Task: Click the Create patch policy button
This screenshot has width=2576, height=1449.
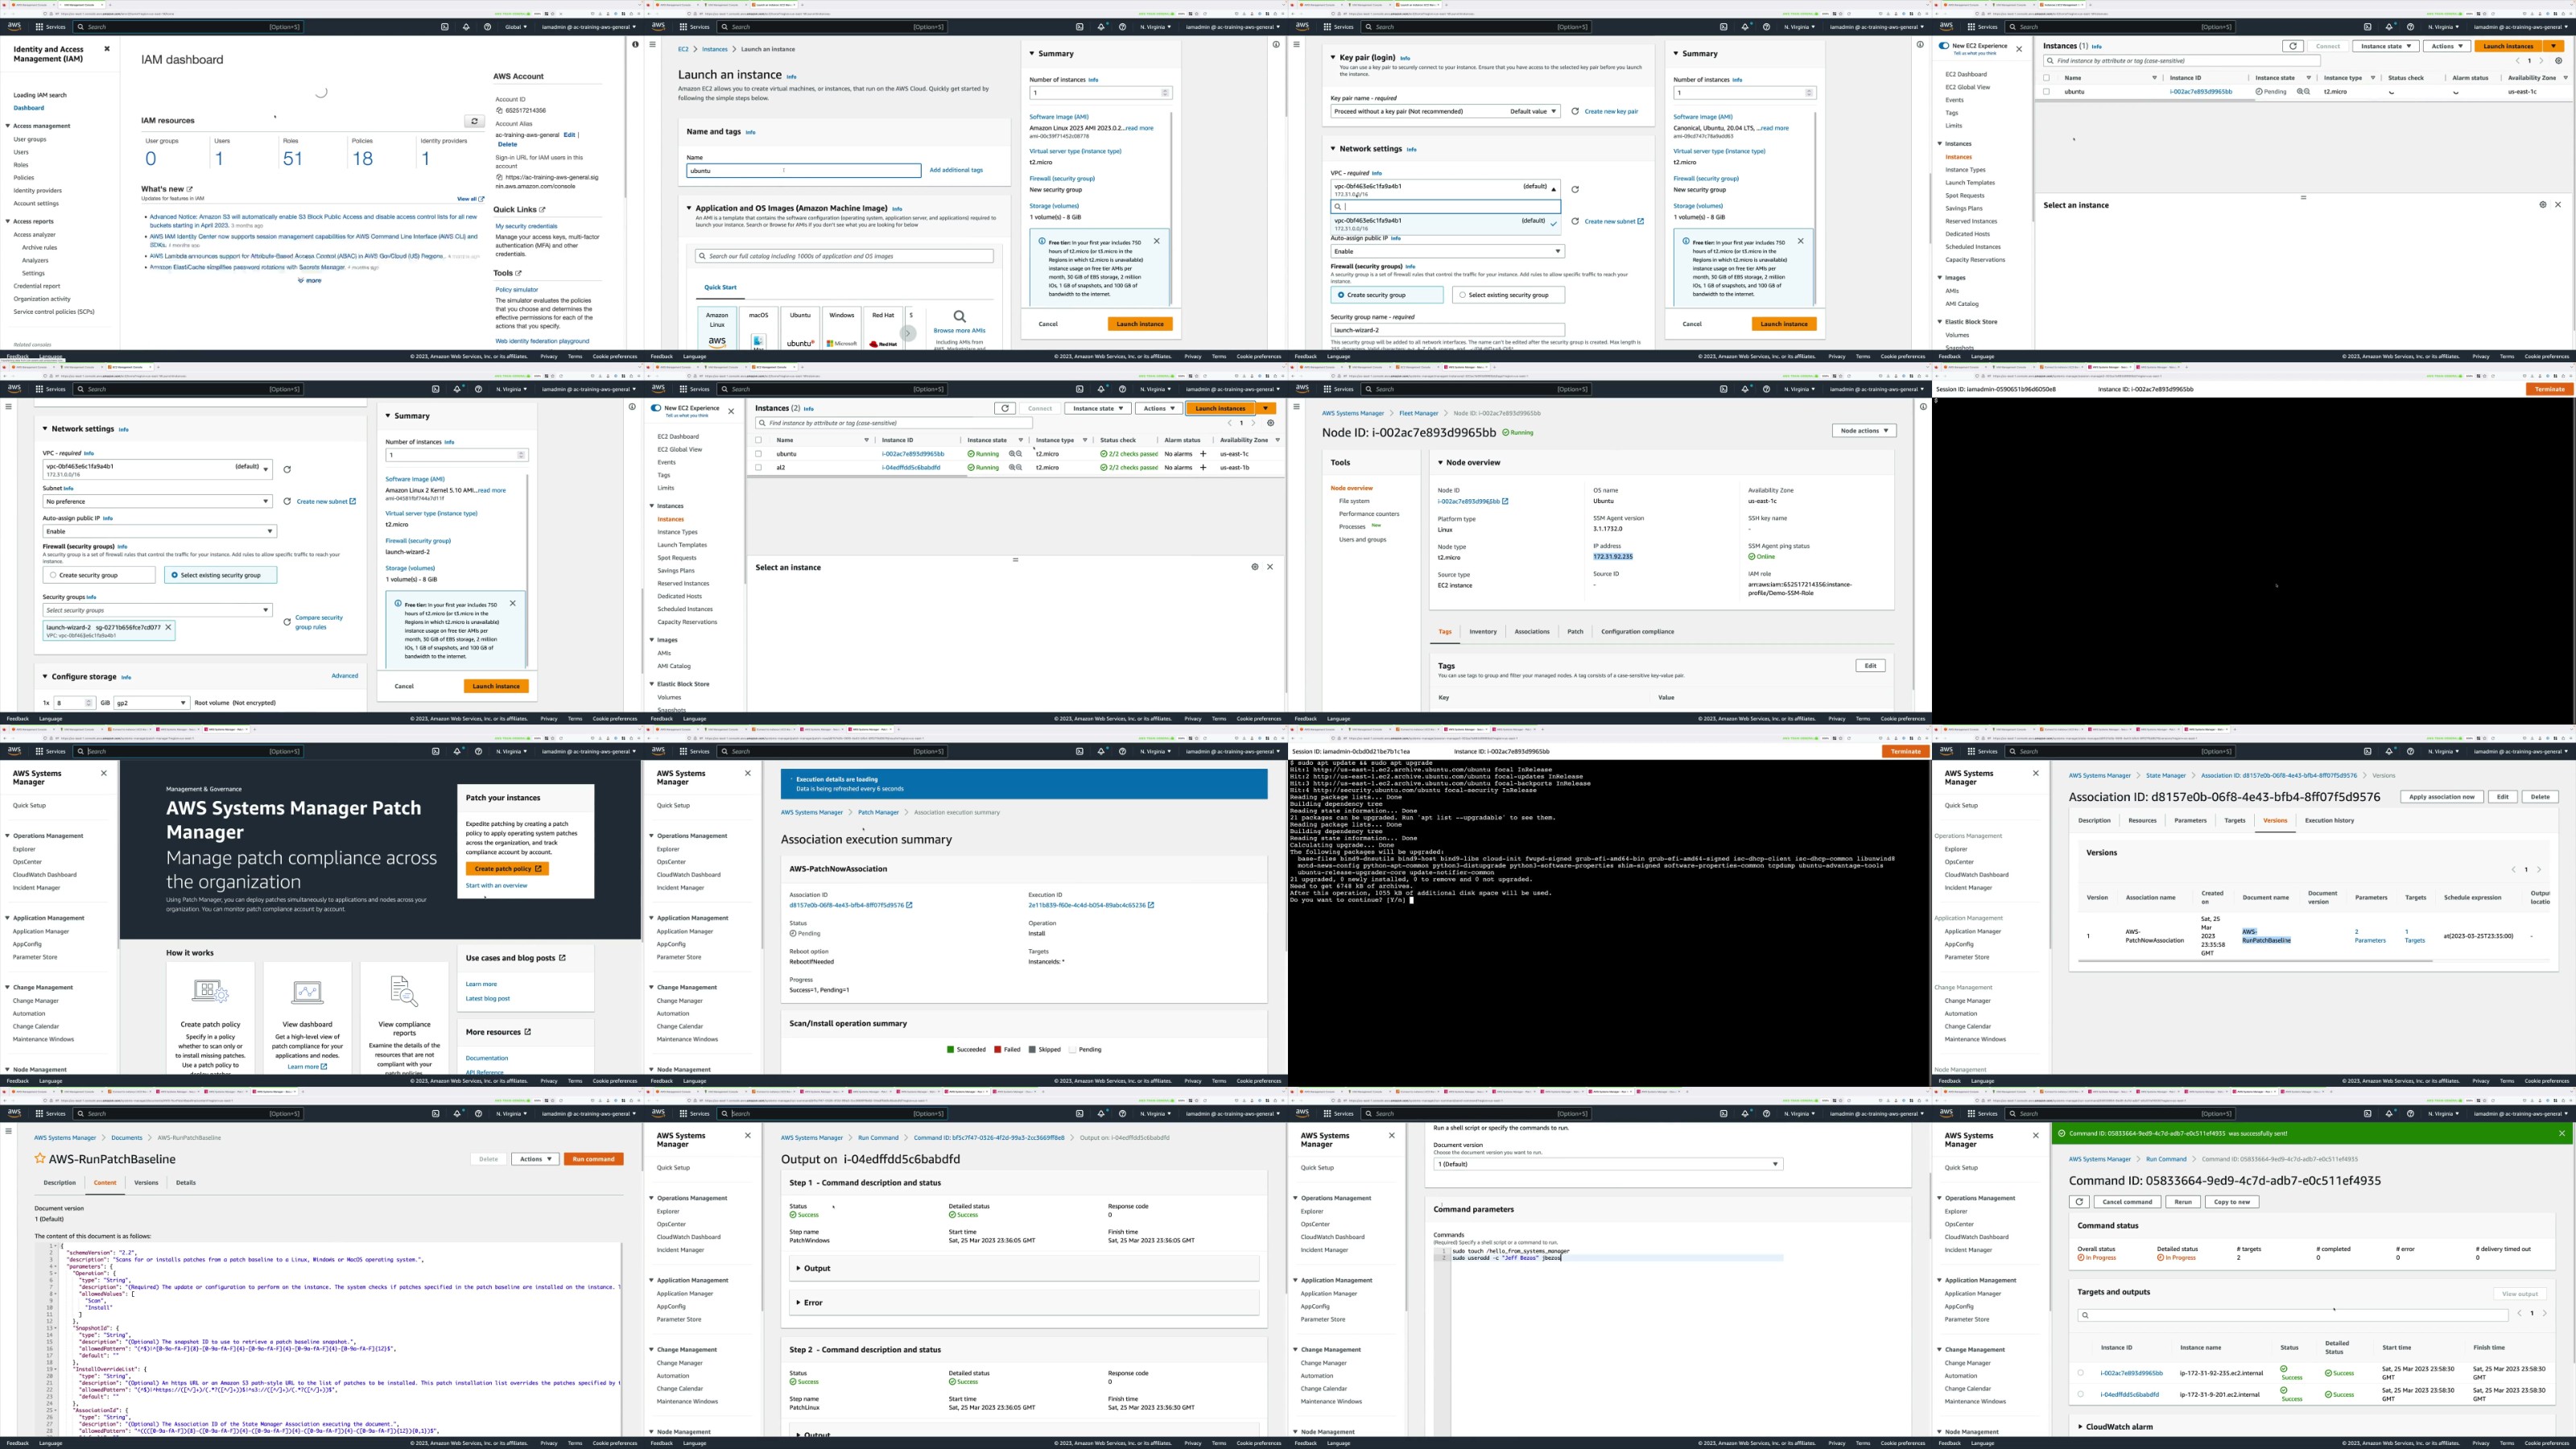Action: 507,869
